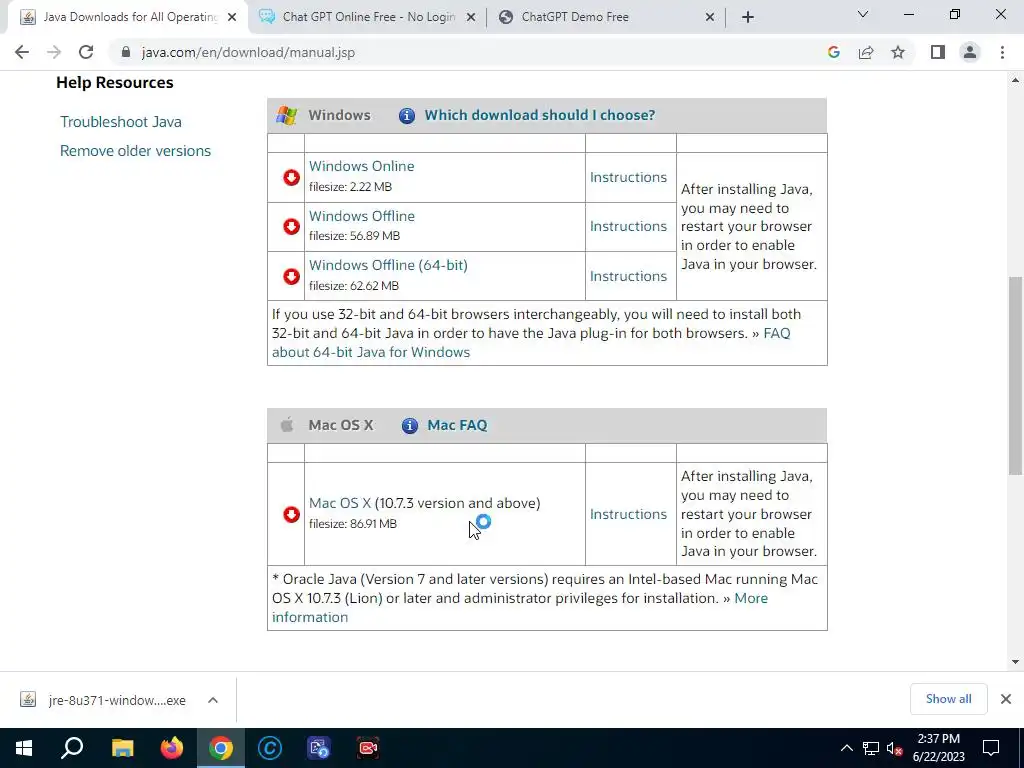Reload the Java download page

coord(86,52)
